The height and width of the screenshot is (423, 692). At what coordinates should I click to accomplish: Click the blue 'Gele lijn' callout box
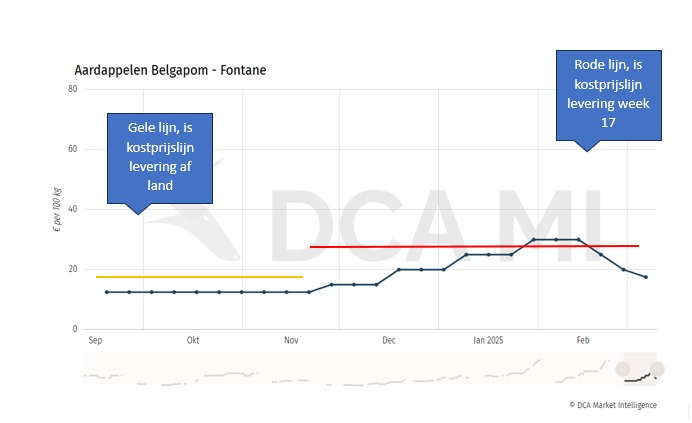159,157
